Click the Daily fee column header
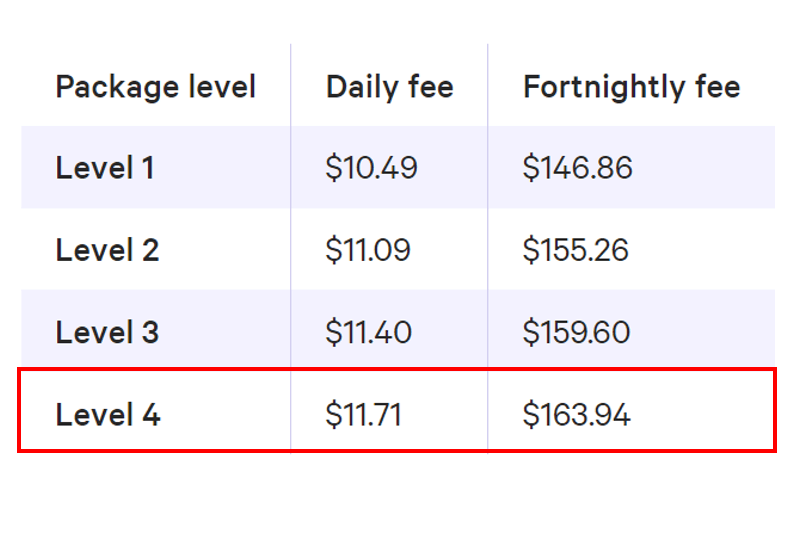788x543 pixels. [389, 87]
